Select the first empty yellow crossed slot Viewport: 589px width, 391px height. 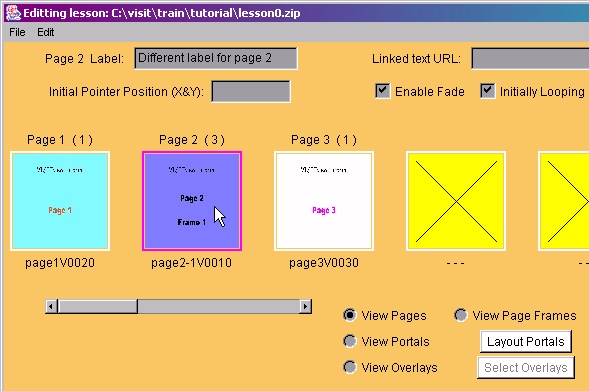(x=456, y=201)
